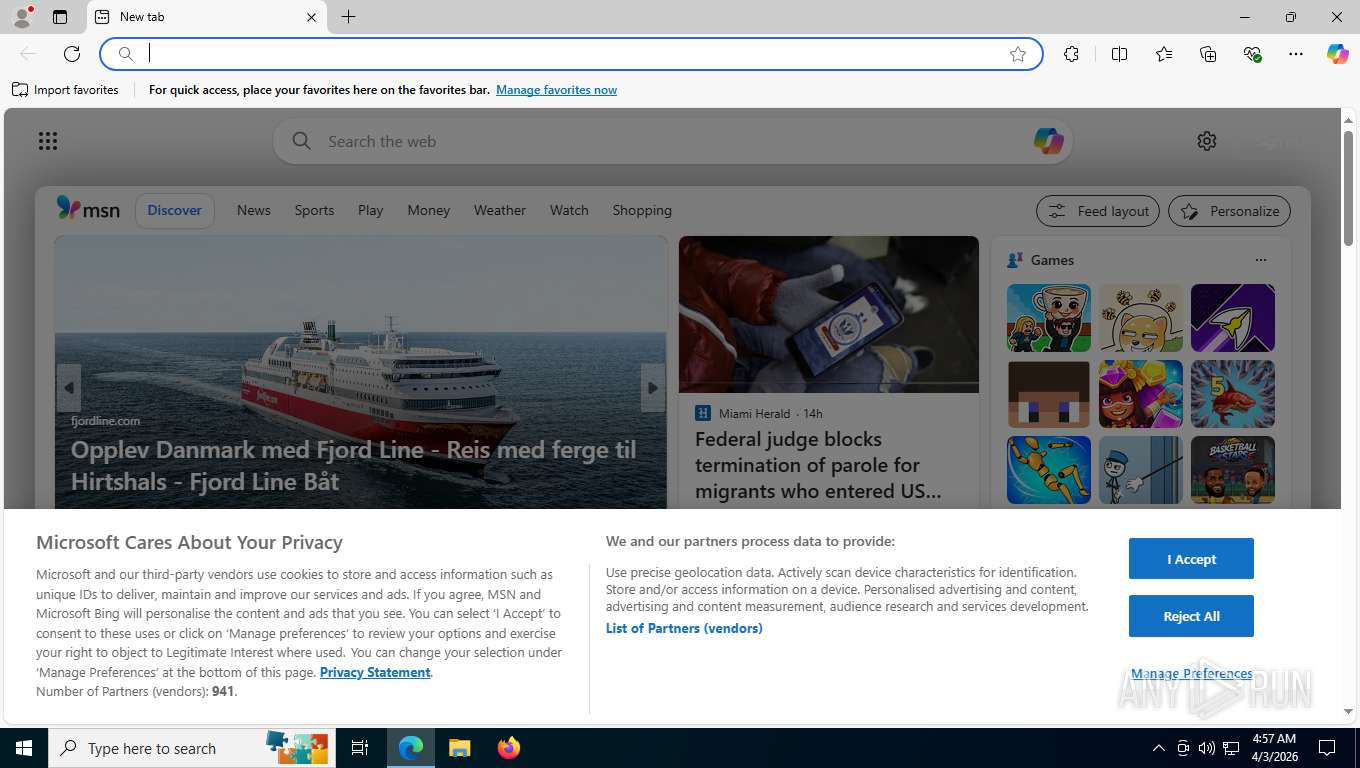Open the Collections icon
Screen dimensions: 1360x768
click(x=1208, y=54)
